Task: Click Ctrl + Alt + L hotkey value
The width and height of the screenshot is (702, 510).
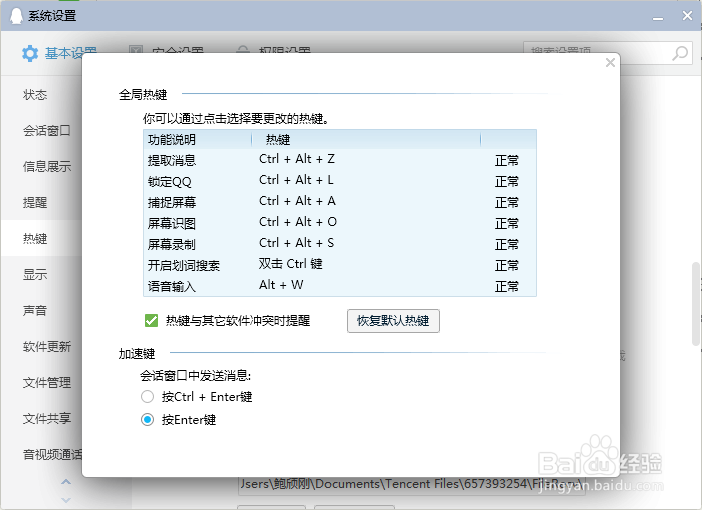Action: click(x=296, y=180)
